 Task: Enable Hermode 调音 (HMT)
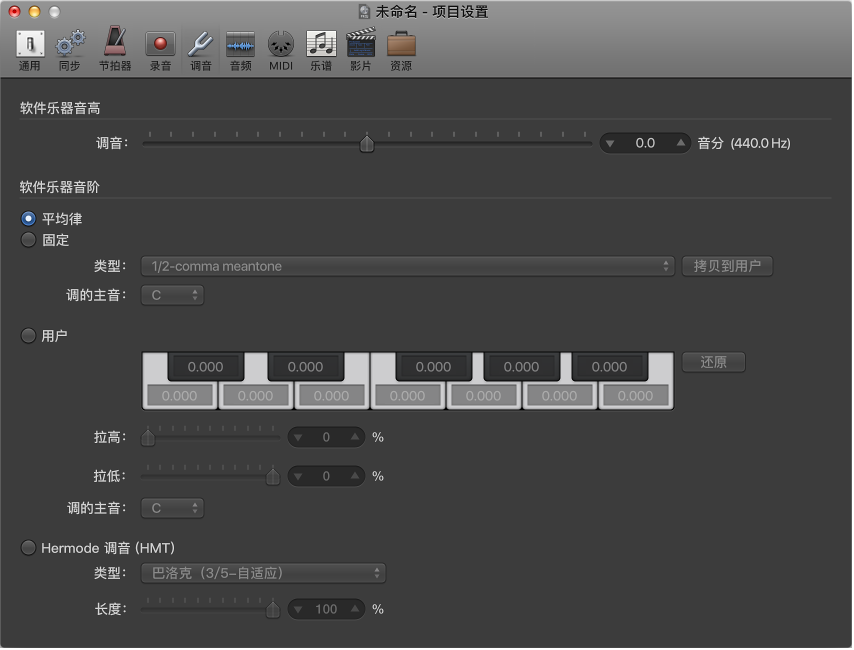[28, 548]
